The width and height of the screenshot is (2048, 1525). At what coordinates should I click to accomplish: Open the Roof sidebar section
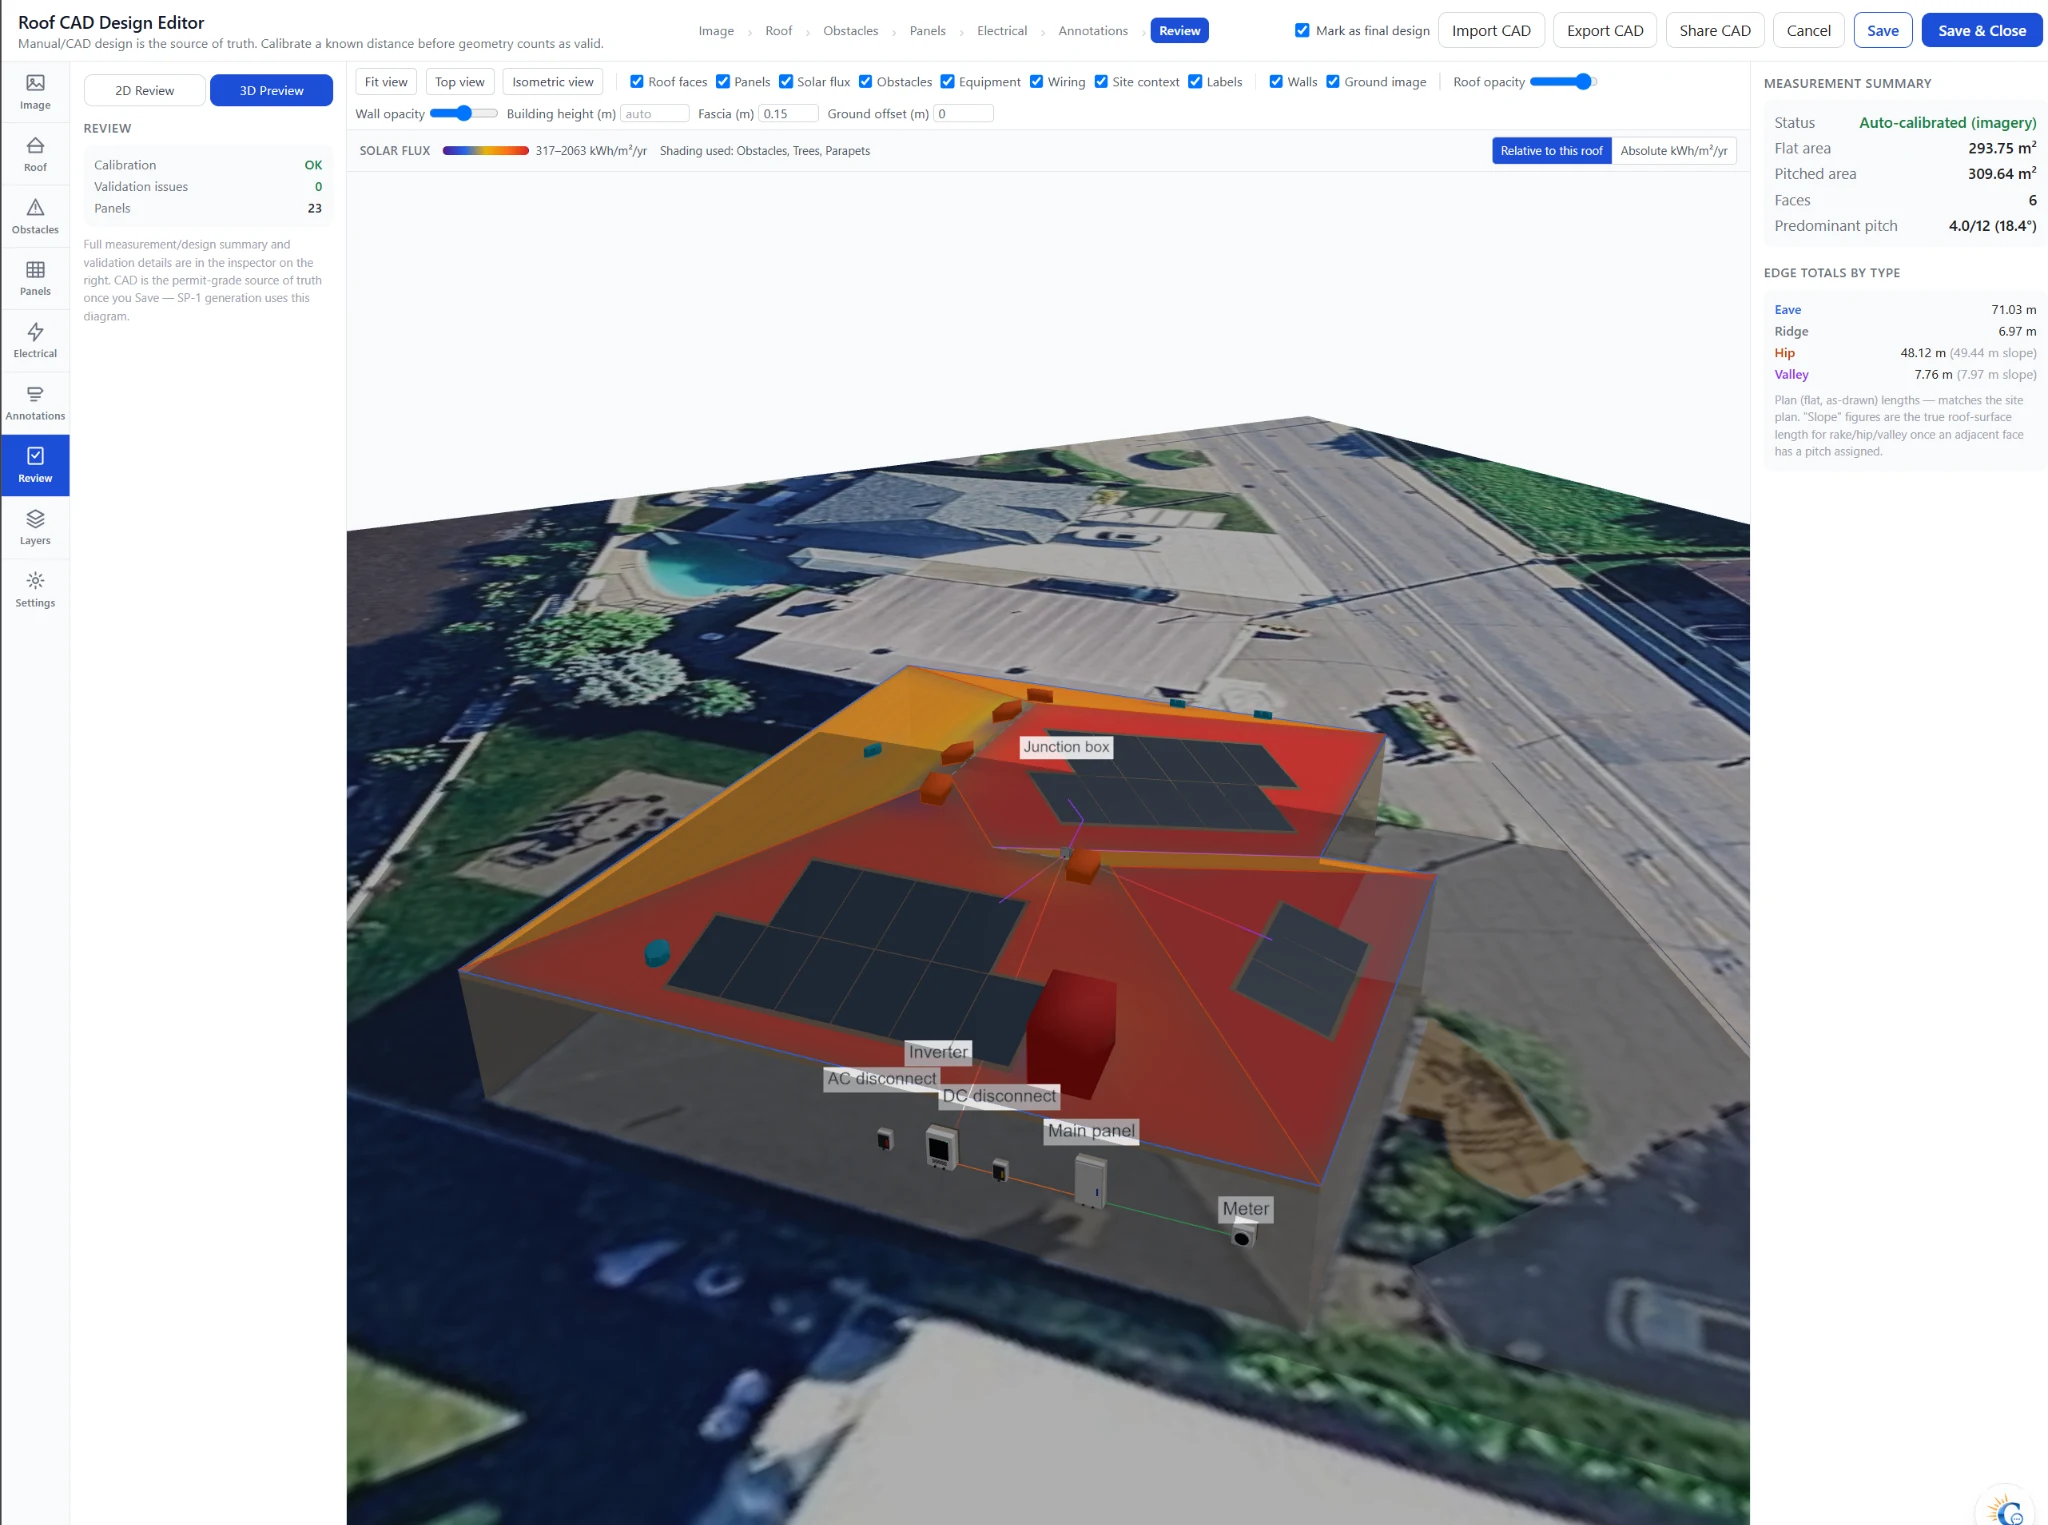coord(35,154)
